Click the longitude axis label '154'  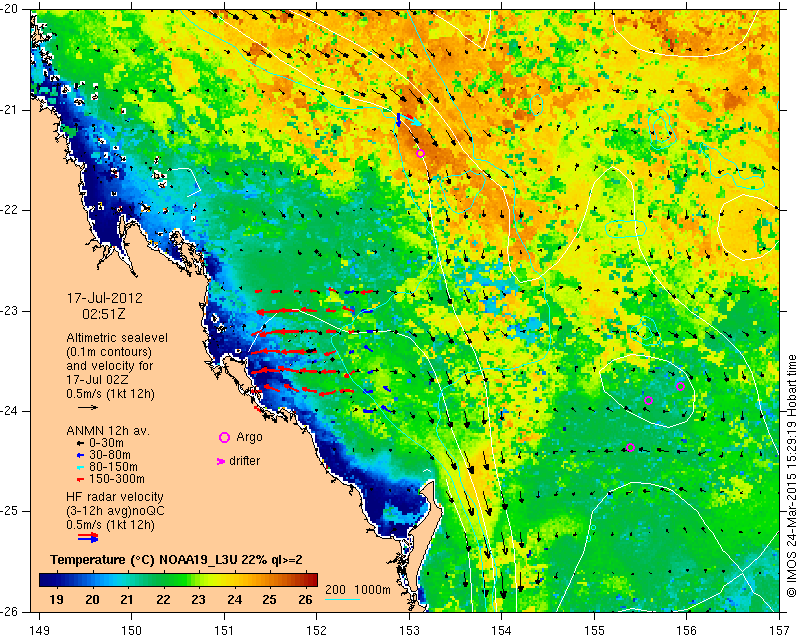[502, 631]
